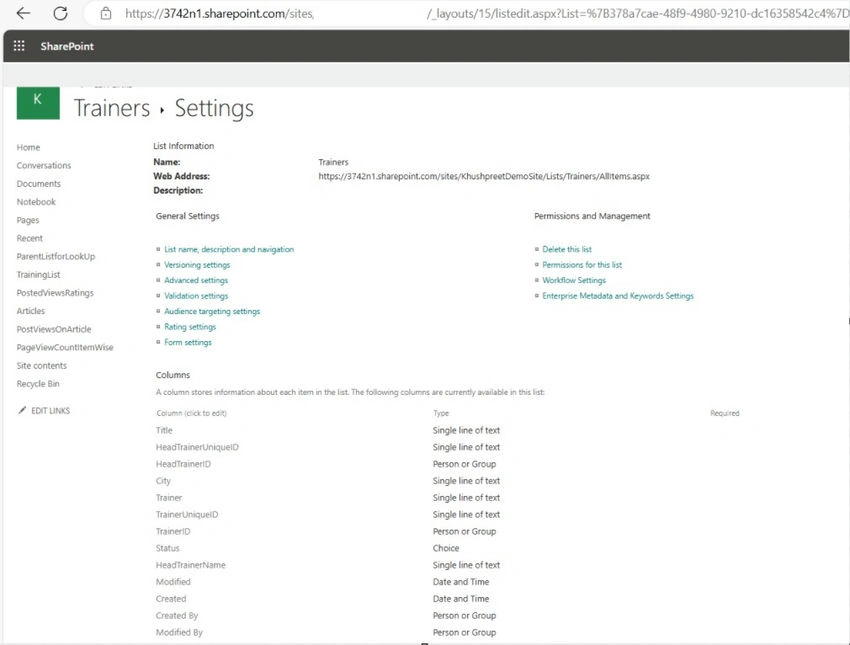The width and height of the screenshot is (850, 645).
Task: Open the PostViewsOnArticle link
Action: tap(54, 329)
